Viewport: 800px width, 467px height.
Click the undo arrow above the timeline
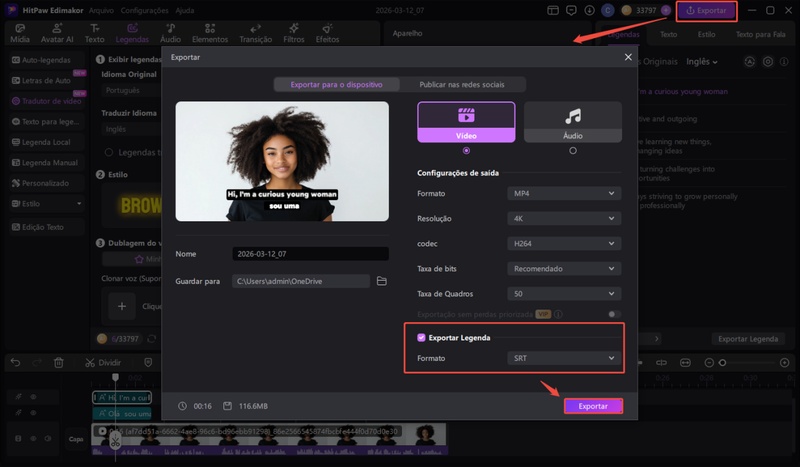15,362
